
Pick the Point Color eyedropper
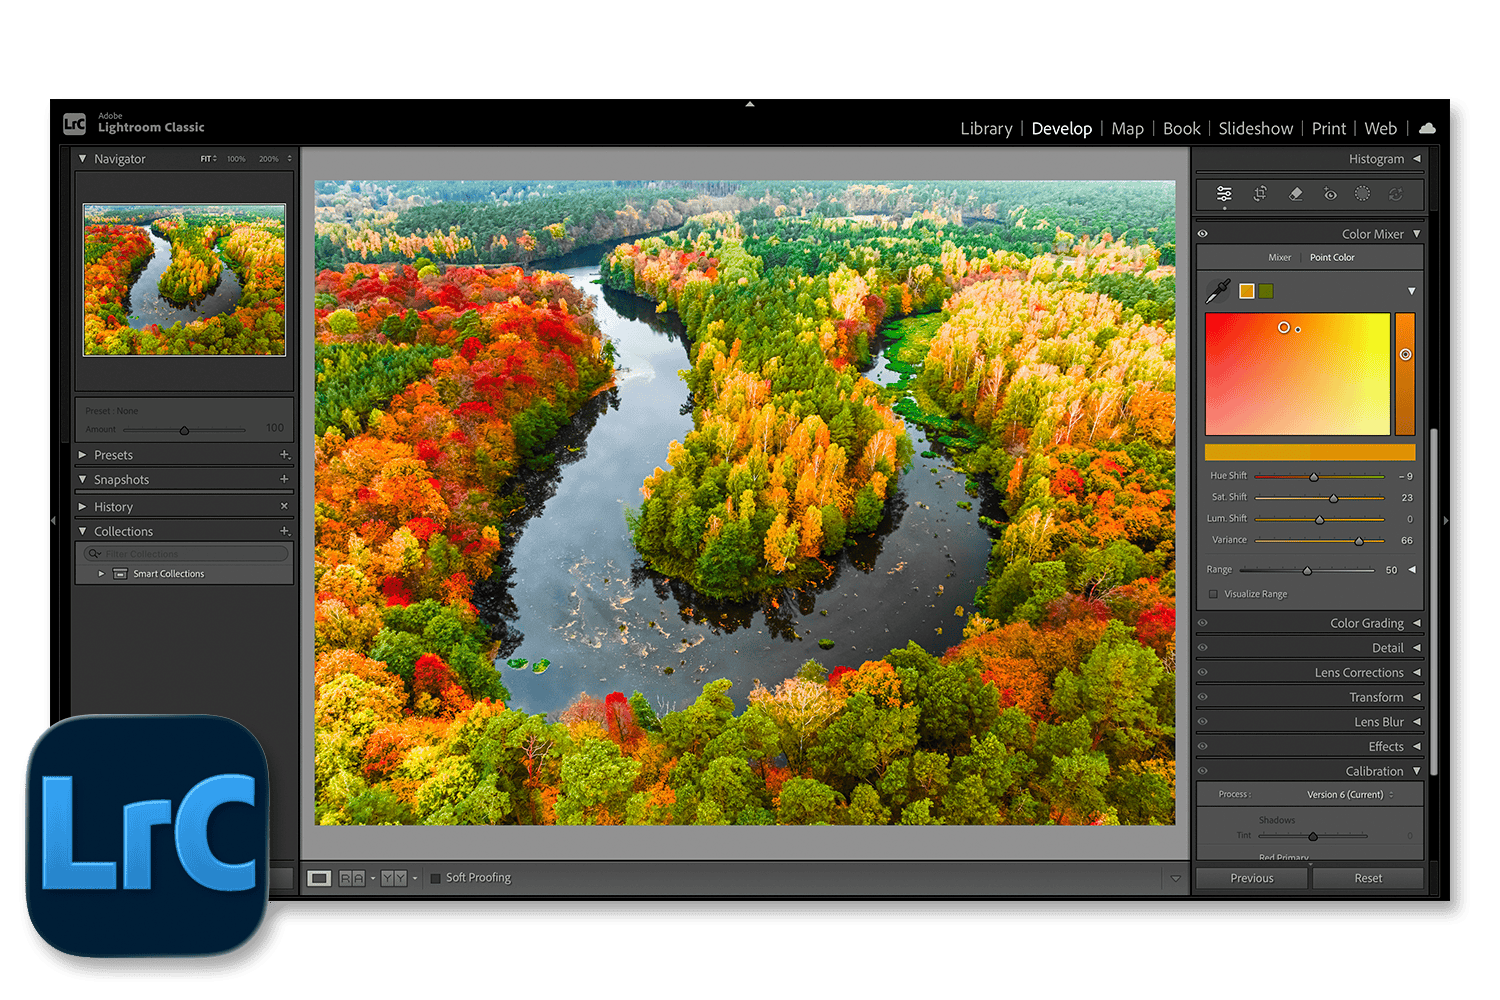pos(1217,291)
